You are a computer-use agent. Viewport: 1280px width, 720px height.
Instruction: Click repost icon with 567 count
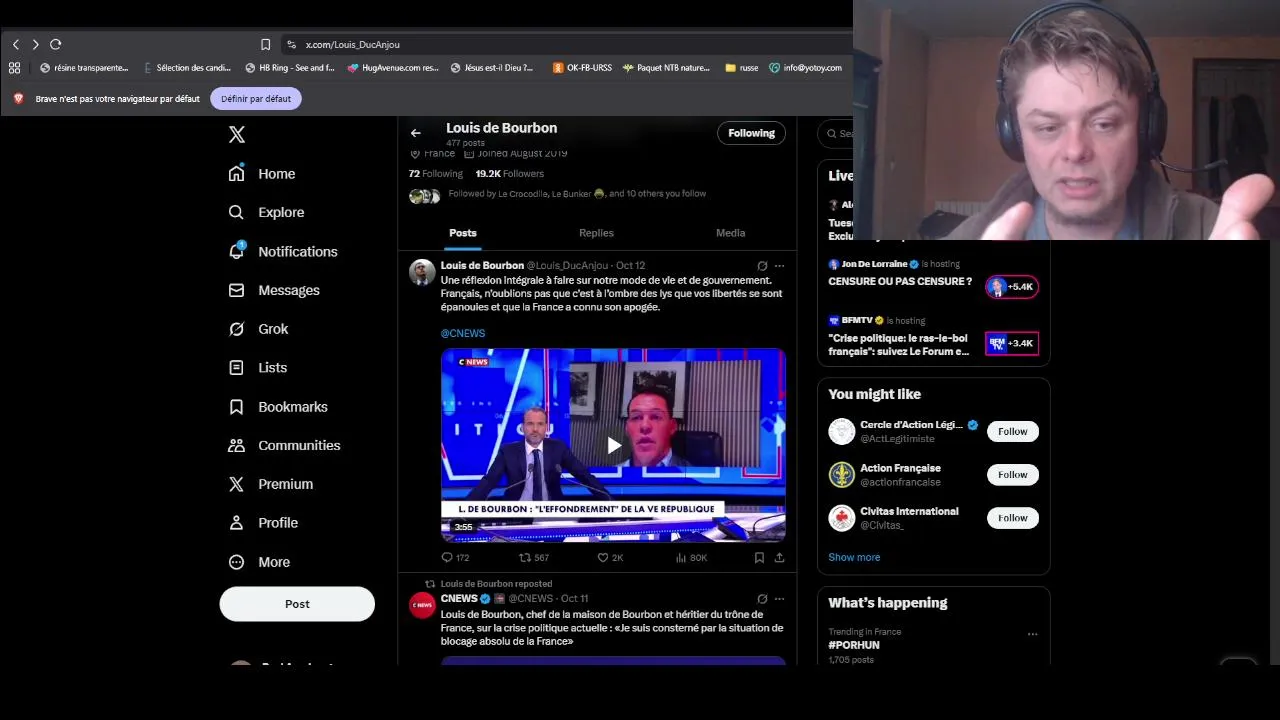[x=533, y=557]
